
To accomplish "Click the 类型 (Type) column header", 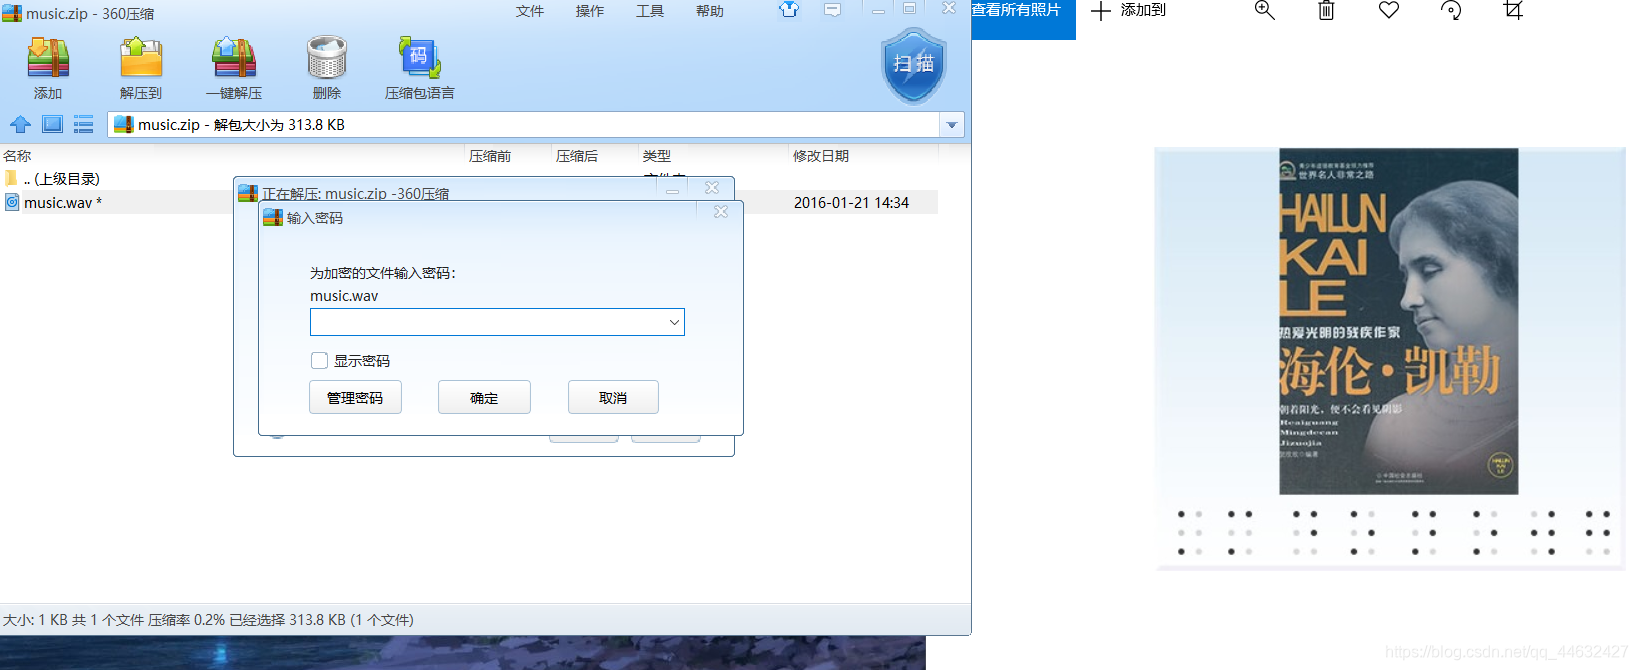I will (x=657, y=156).
